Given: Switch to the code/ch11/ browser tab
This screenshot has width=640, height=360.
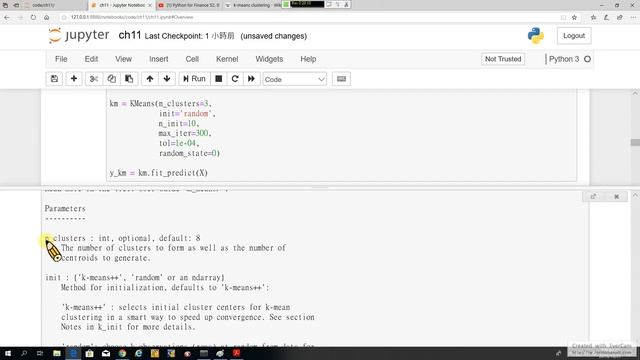Looking at the screenshot, I should tap(43, 5).
